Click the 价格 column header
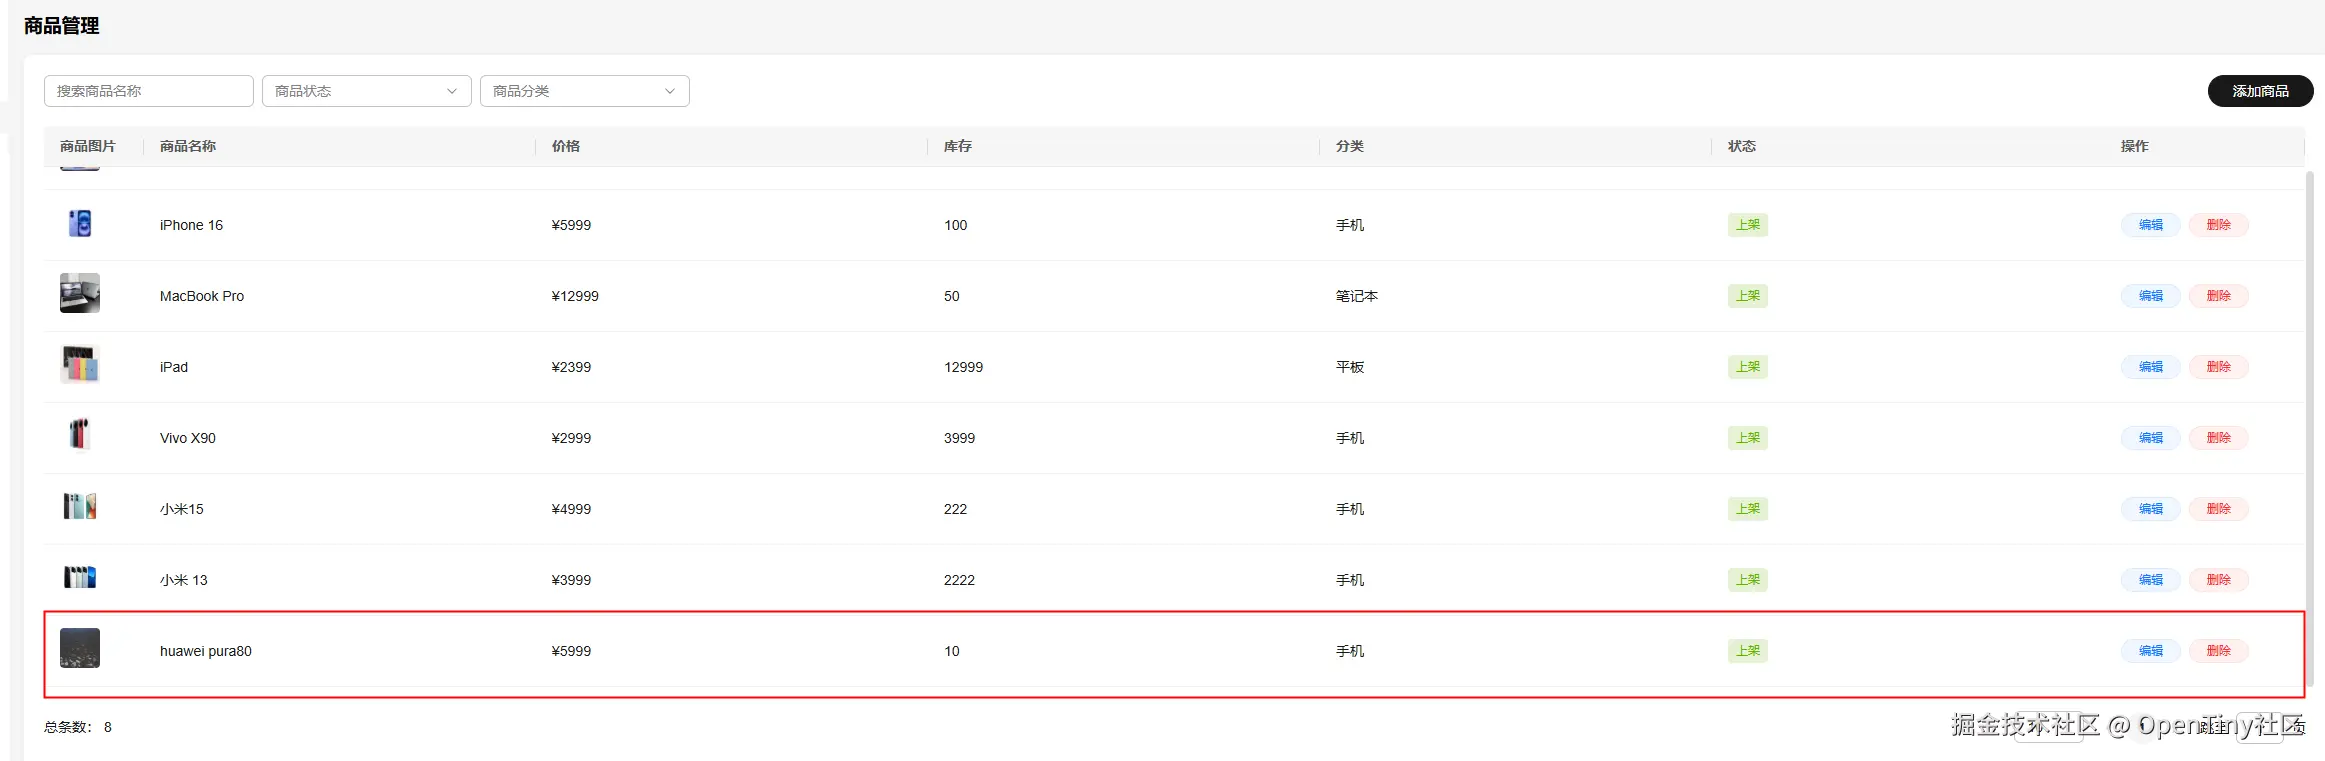Image resolution: width=2325 pixels, height=761 pixels. 566,146
